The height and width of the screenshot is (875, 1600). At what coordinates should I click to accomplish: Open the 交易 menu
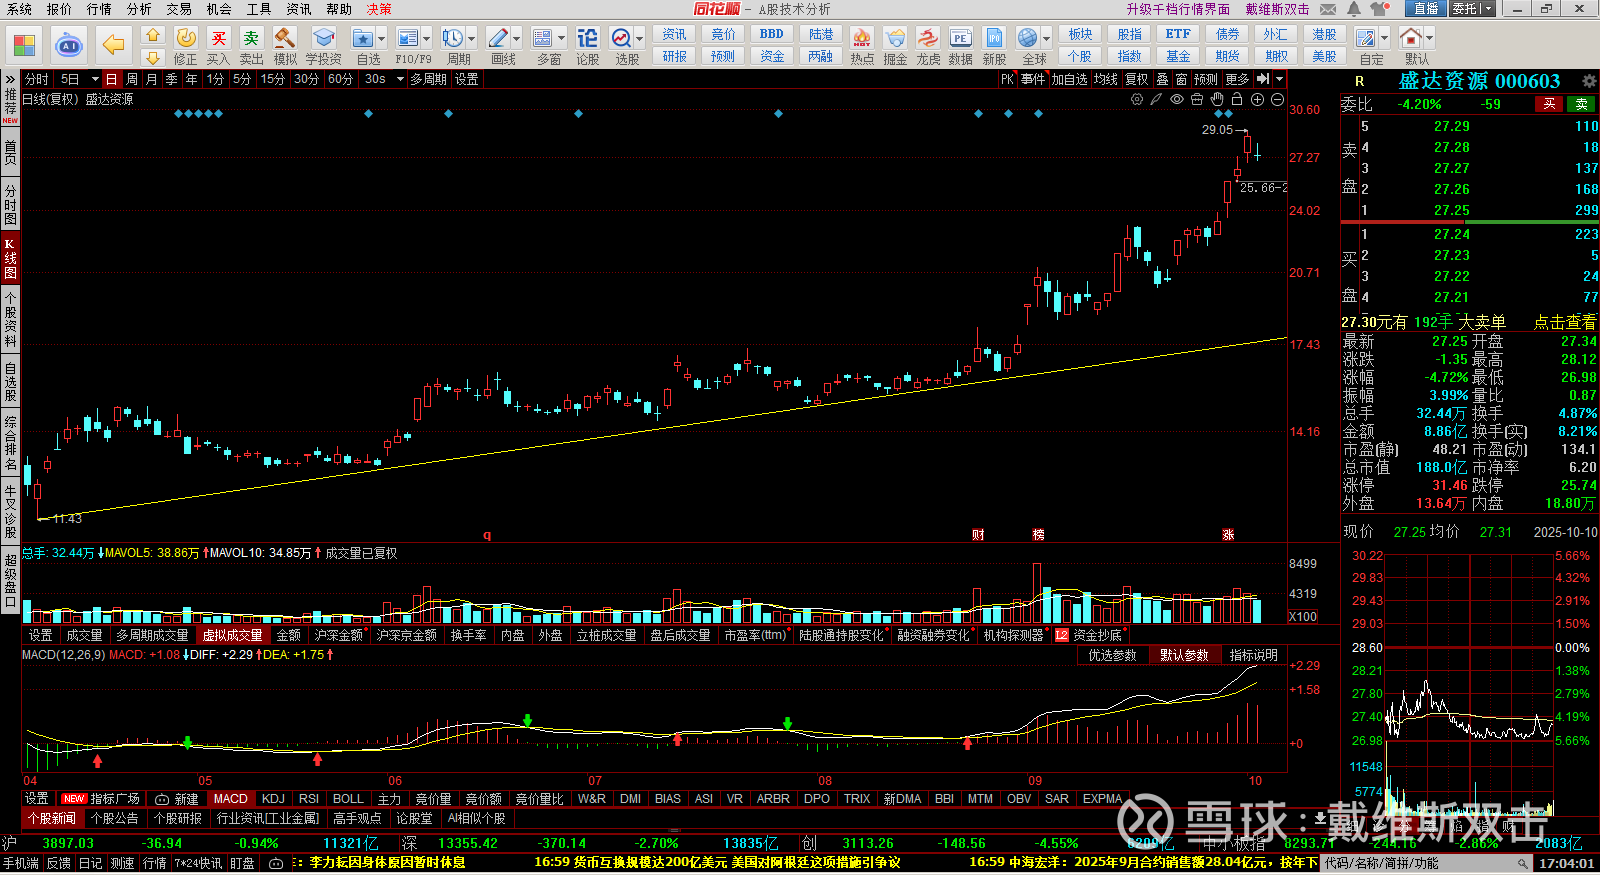[179, 9]
